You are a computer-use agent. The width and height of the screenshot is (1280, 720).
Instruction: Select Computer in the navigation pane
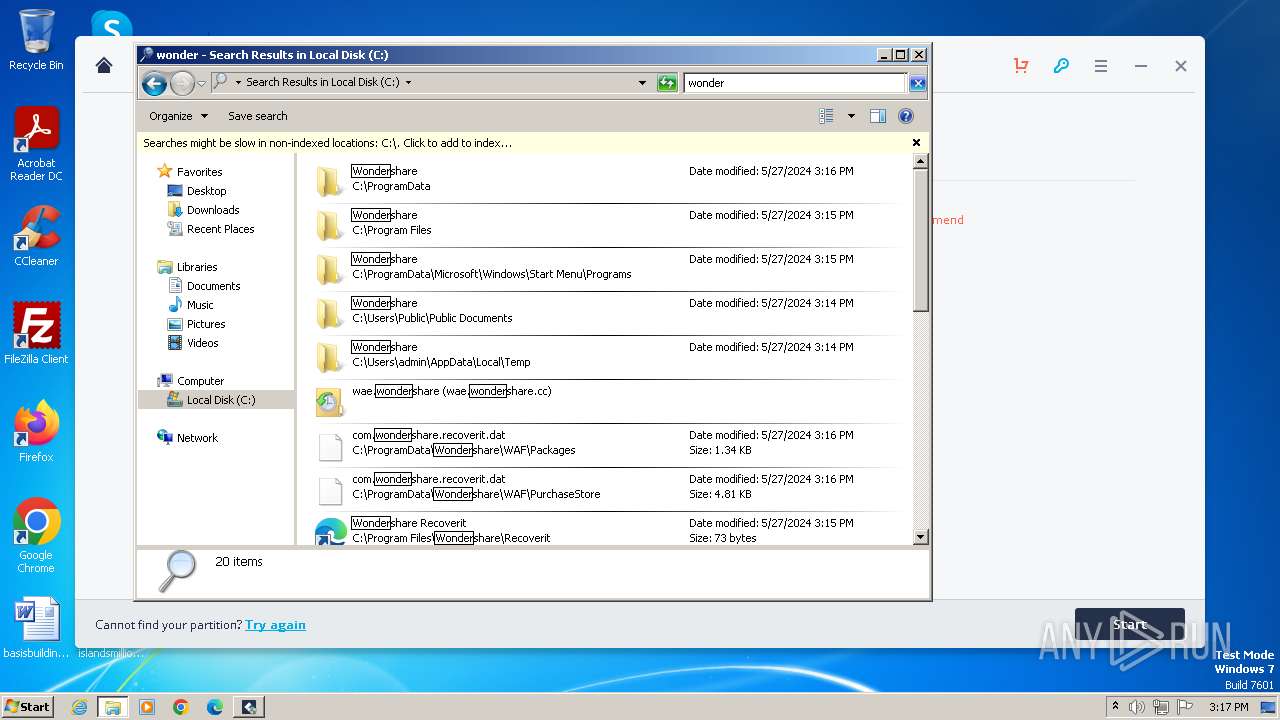tap(200, 381)
